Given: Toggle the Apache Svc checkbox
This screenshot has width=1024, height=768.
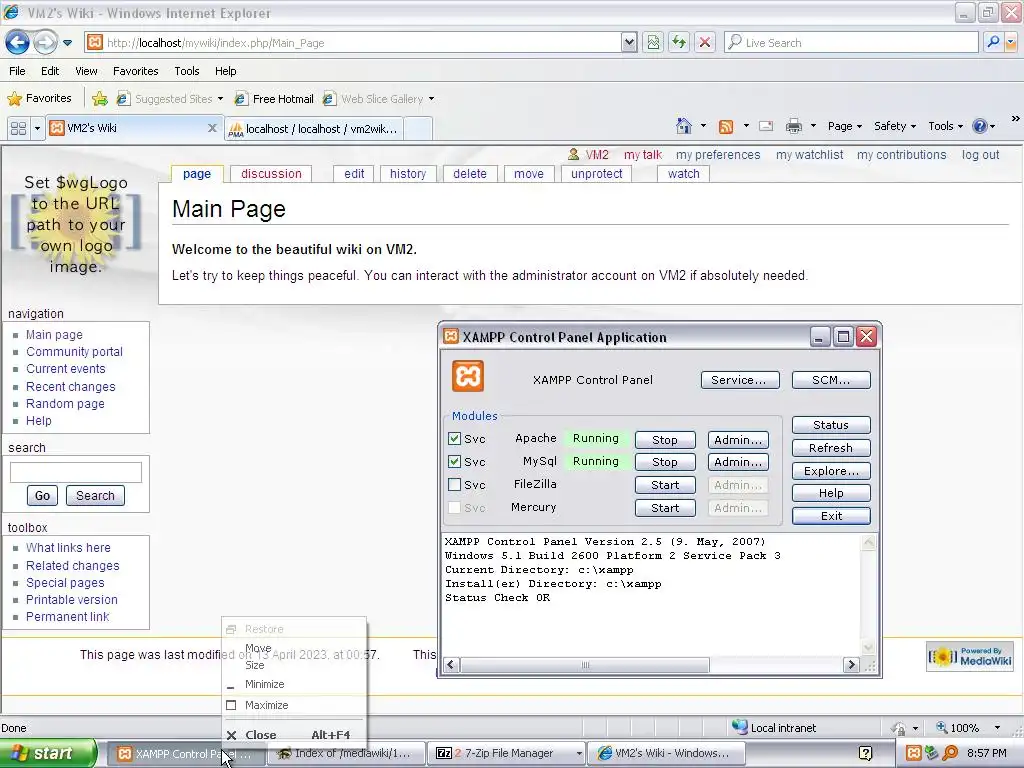Looking at the screenshot, I should tap(455, 439).
